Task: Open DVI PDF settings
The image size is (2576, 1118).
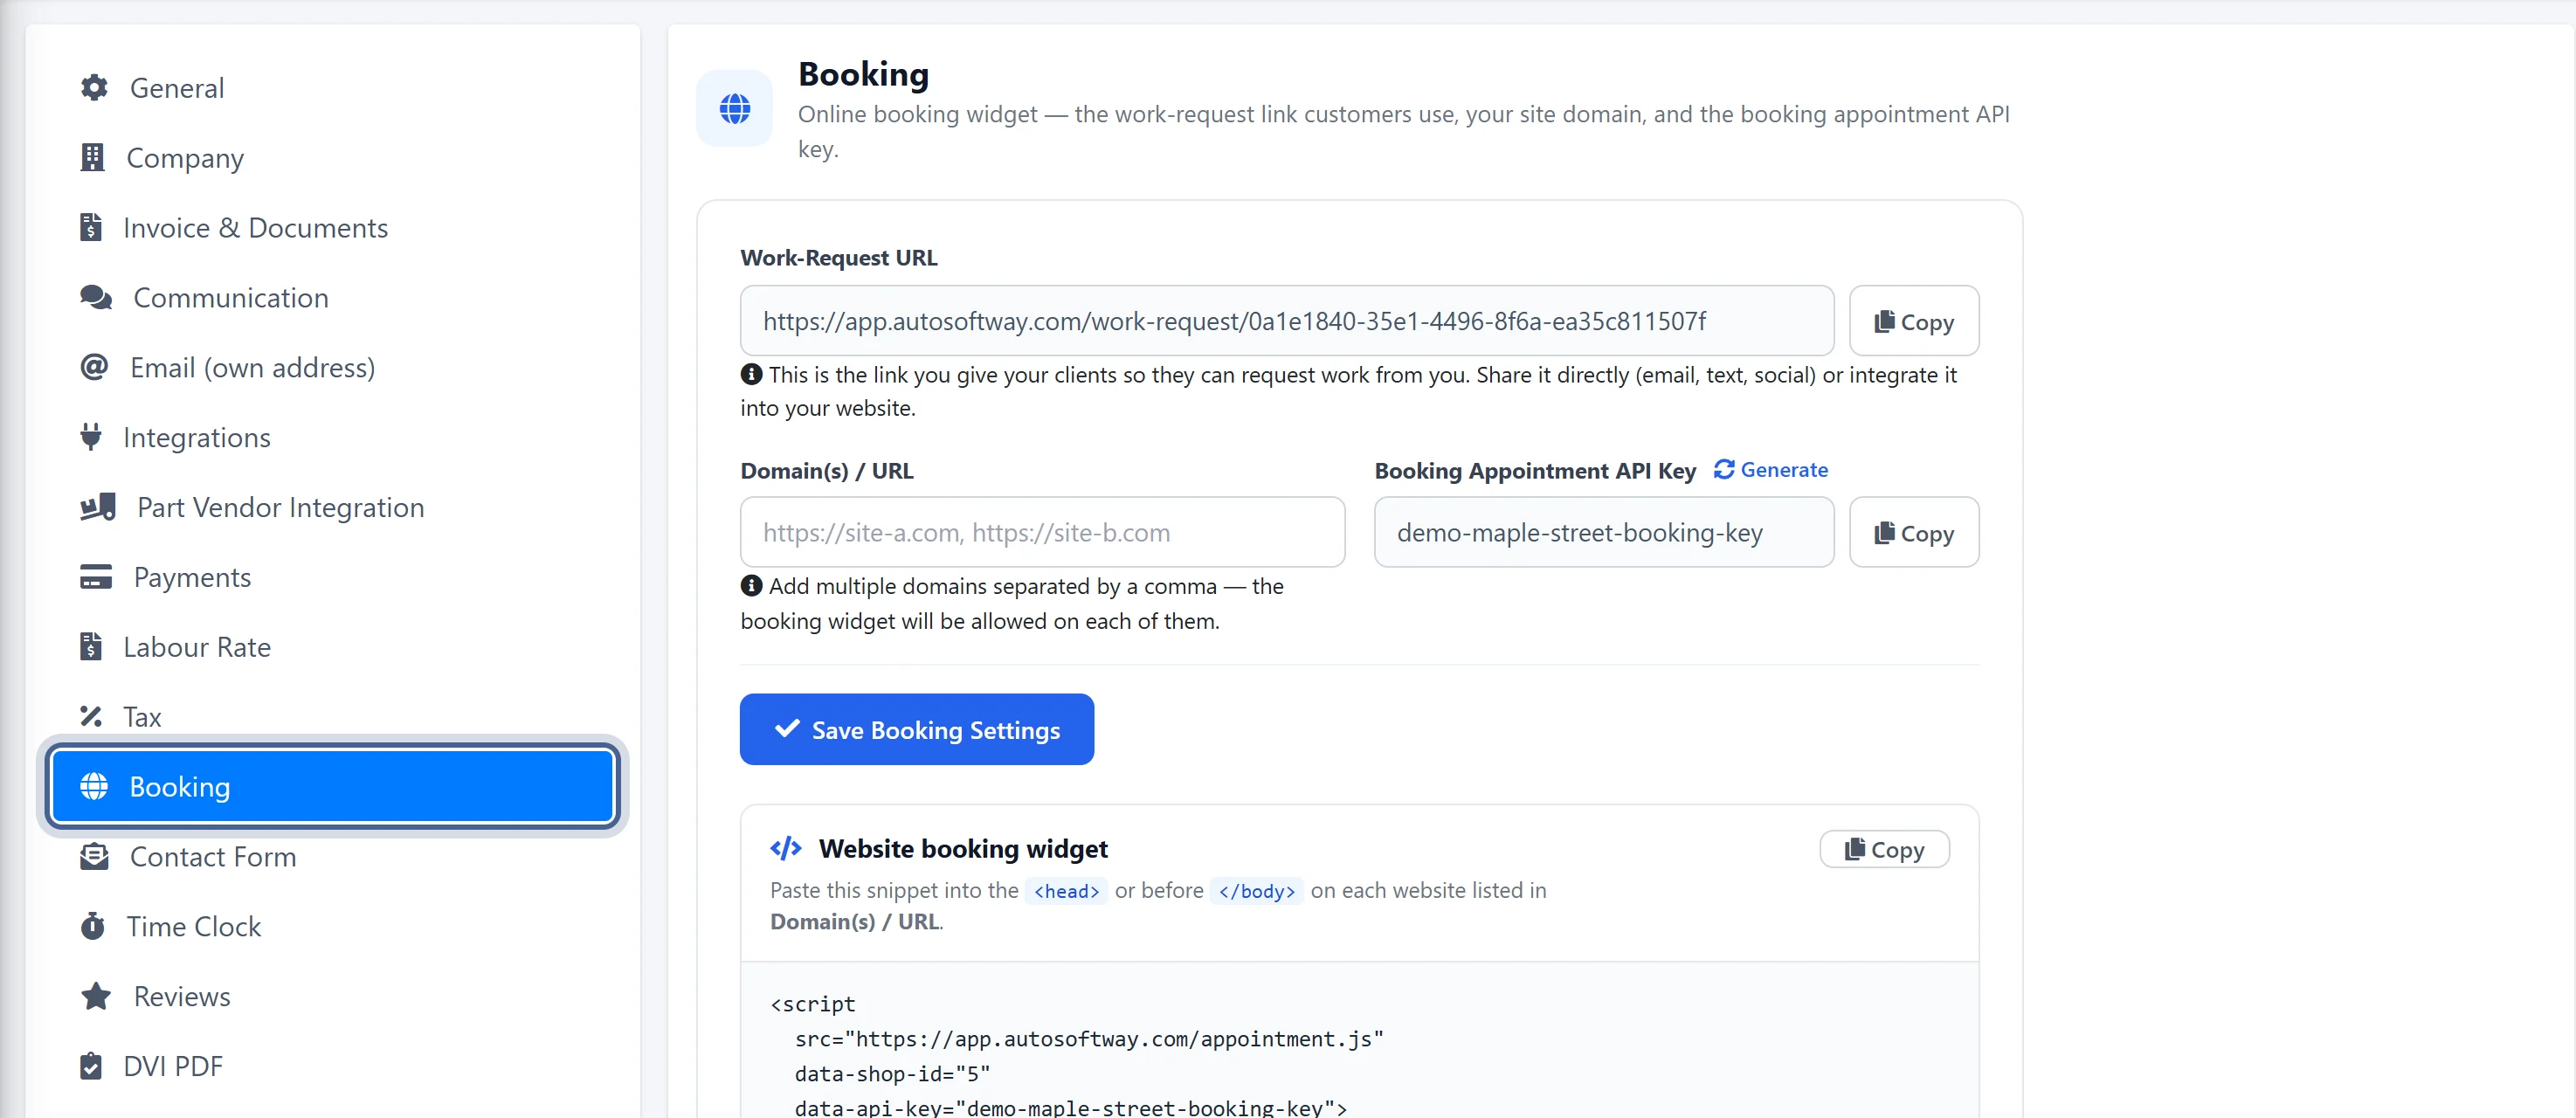Action: 332,1066
